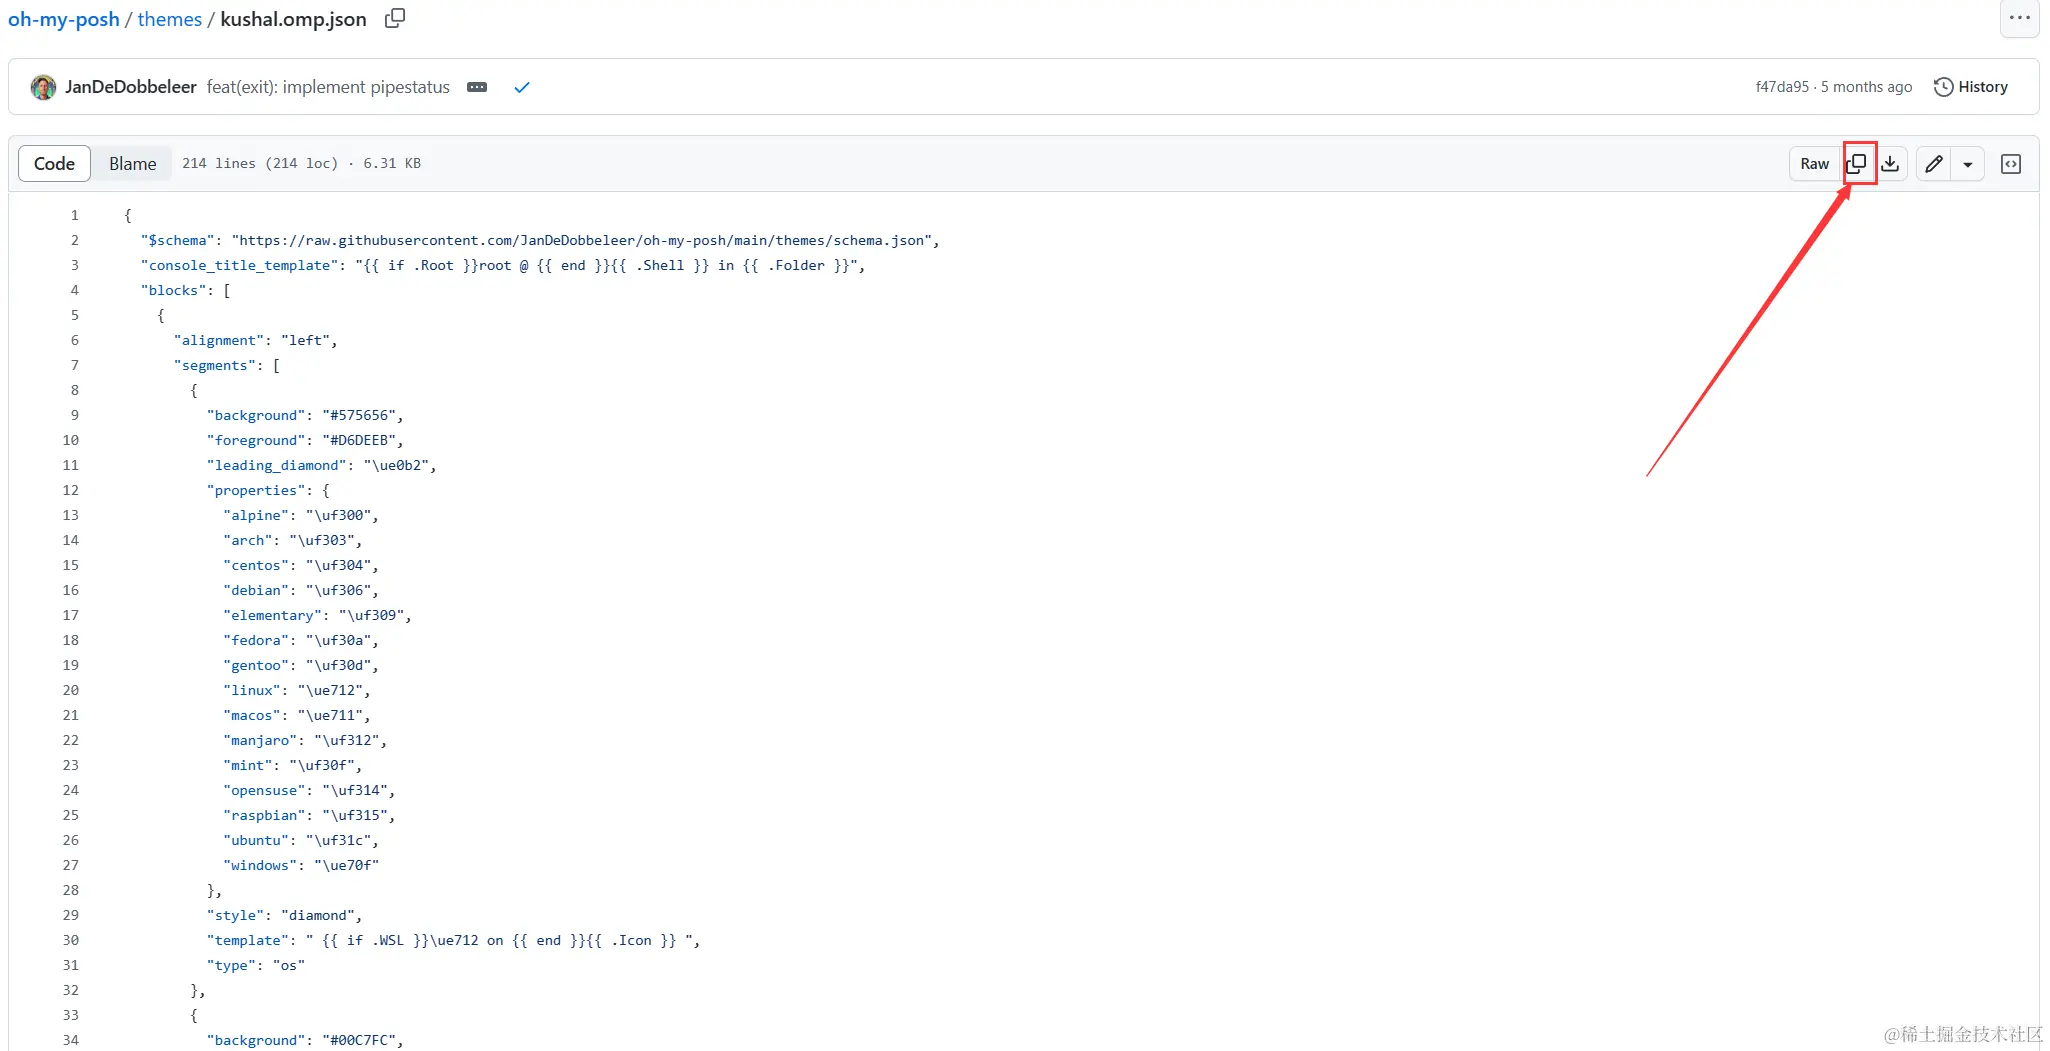Open the file History
The image size is (2050, 1051).
click(x=1970, y=87)
